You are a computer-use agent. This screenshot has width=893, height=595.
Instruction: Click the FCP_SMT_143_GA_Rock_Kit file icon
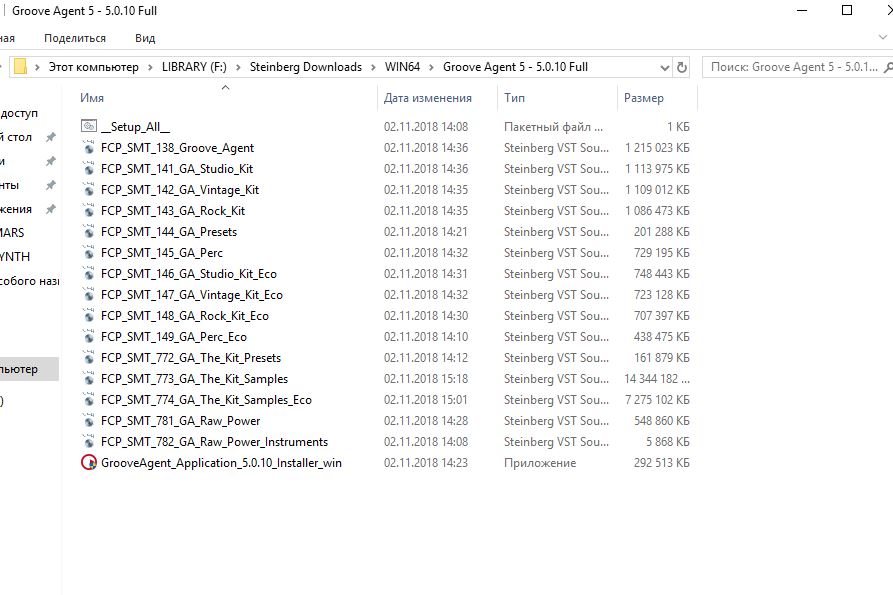(89, 211)
